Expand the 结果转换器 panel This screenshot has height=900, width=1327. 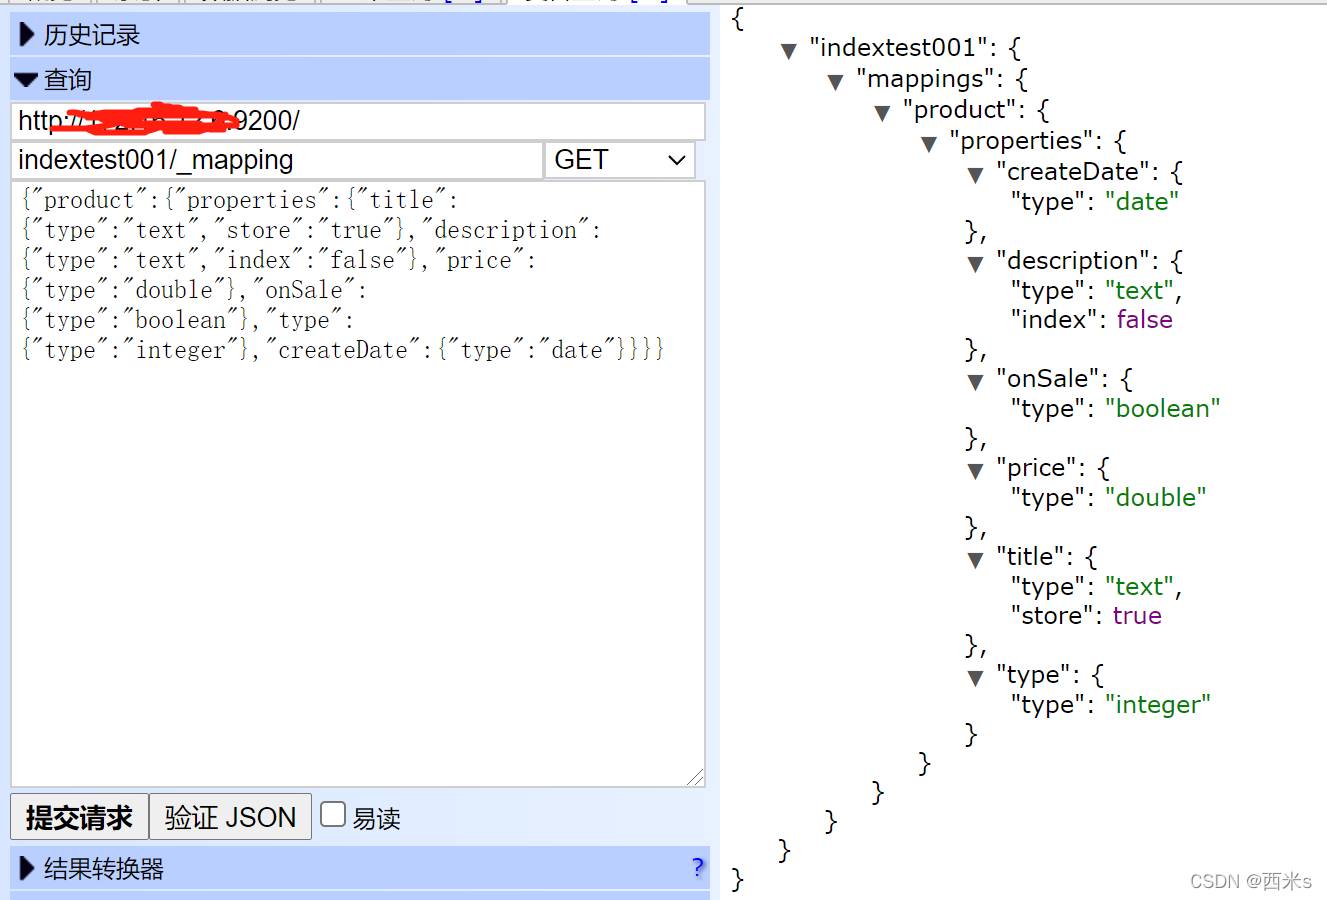click(x=27, y=868)
